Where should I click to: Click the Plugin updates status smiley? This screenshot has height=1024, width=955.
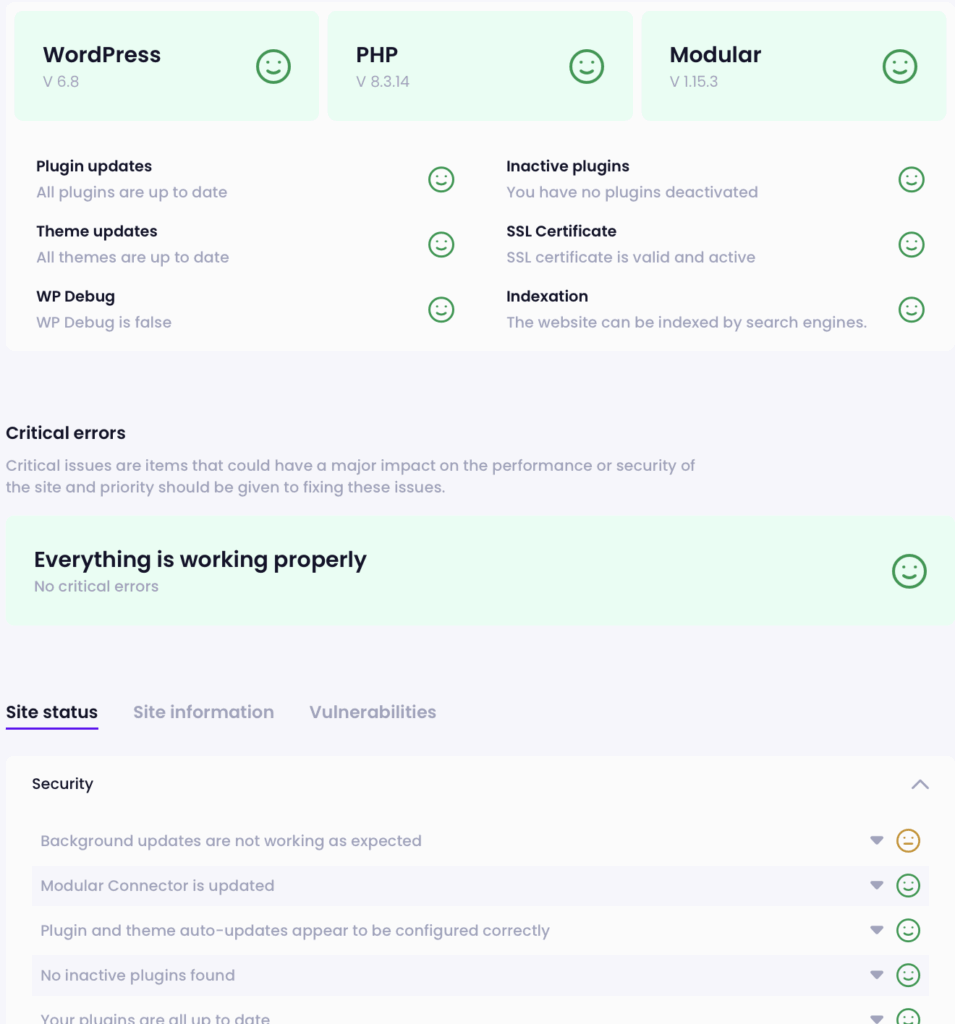tap(441, 180)
